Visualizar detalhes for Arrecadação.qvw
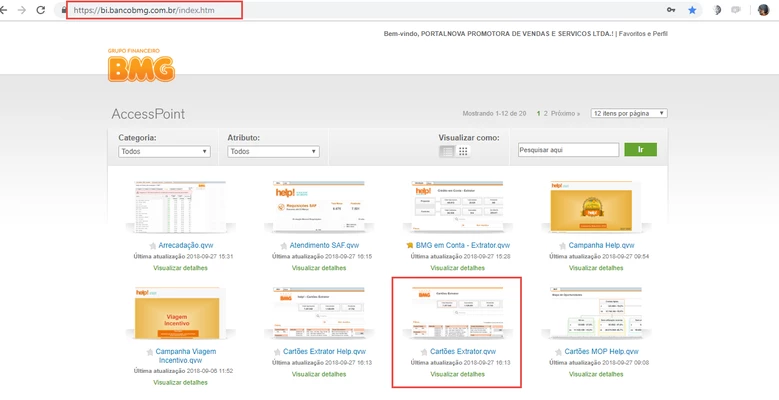 click(x=180, y=268)
